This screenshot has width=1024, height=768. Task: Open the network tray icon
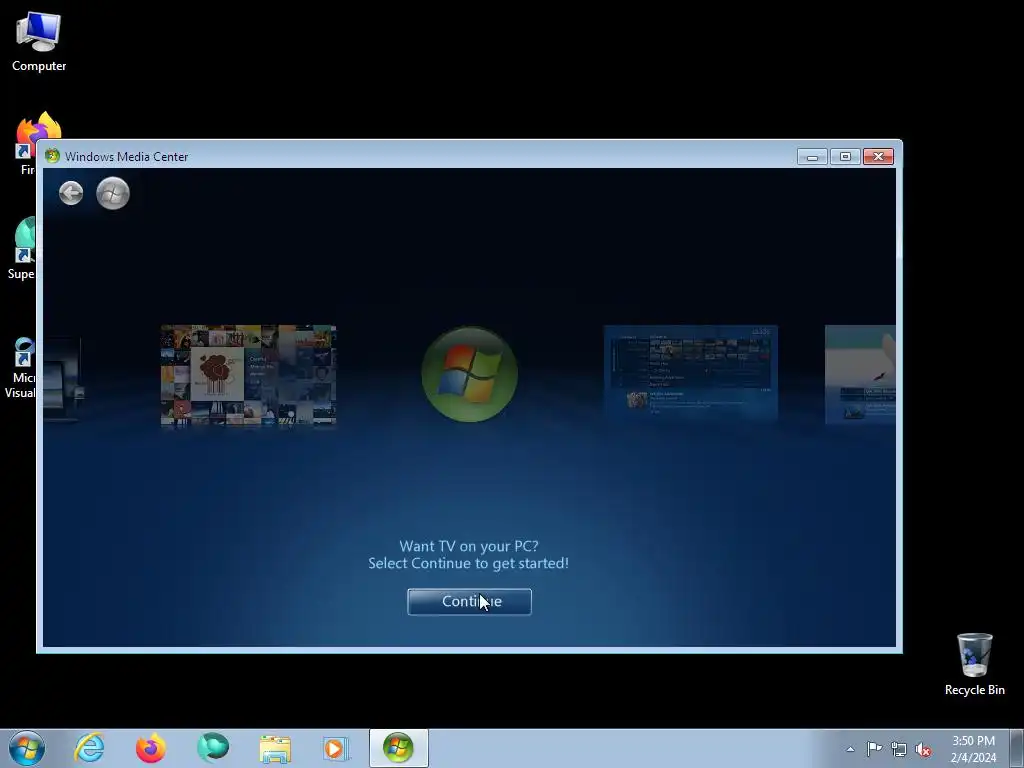899,749
